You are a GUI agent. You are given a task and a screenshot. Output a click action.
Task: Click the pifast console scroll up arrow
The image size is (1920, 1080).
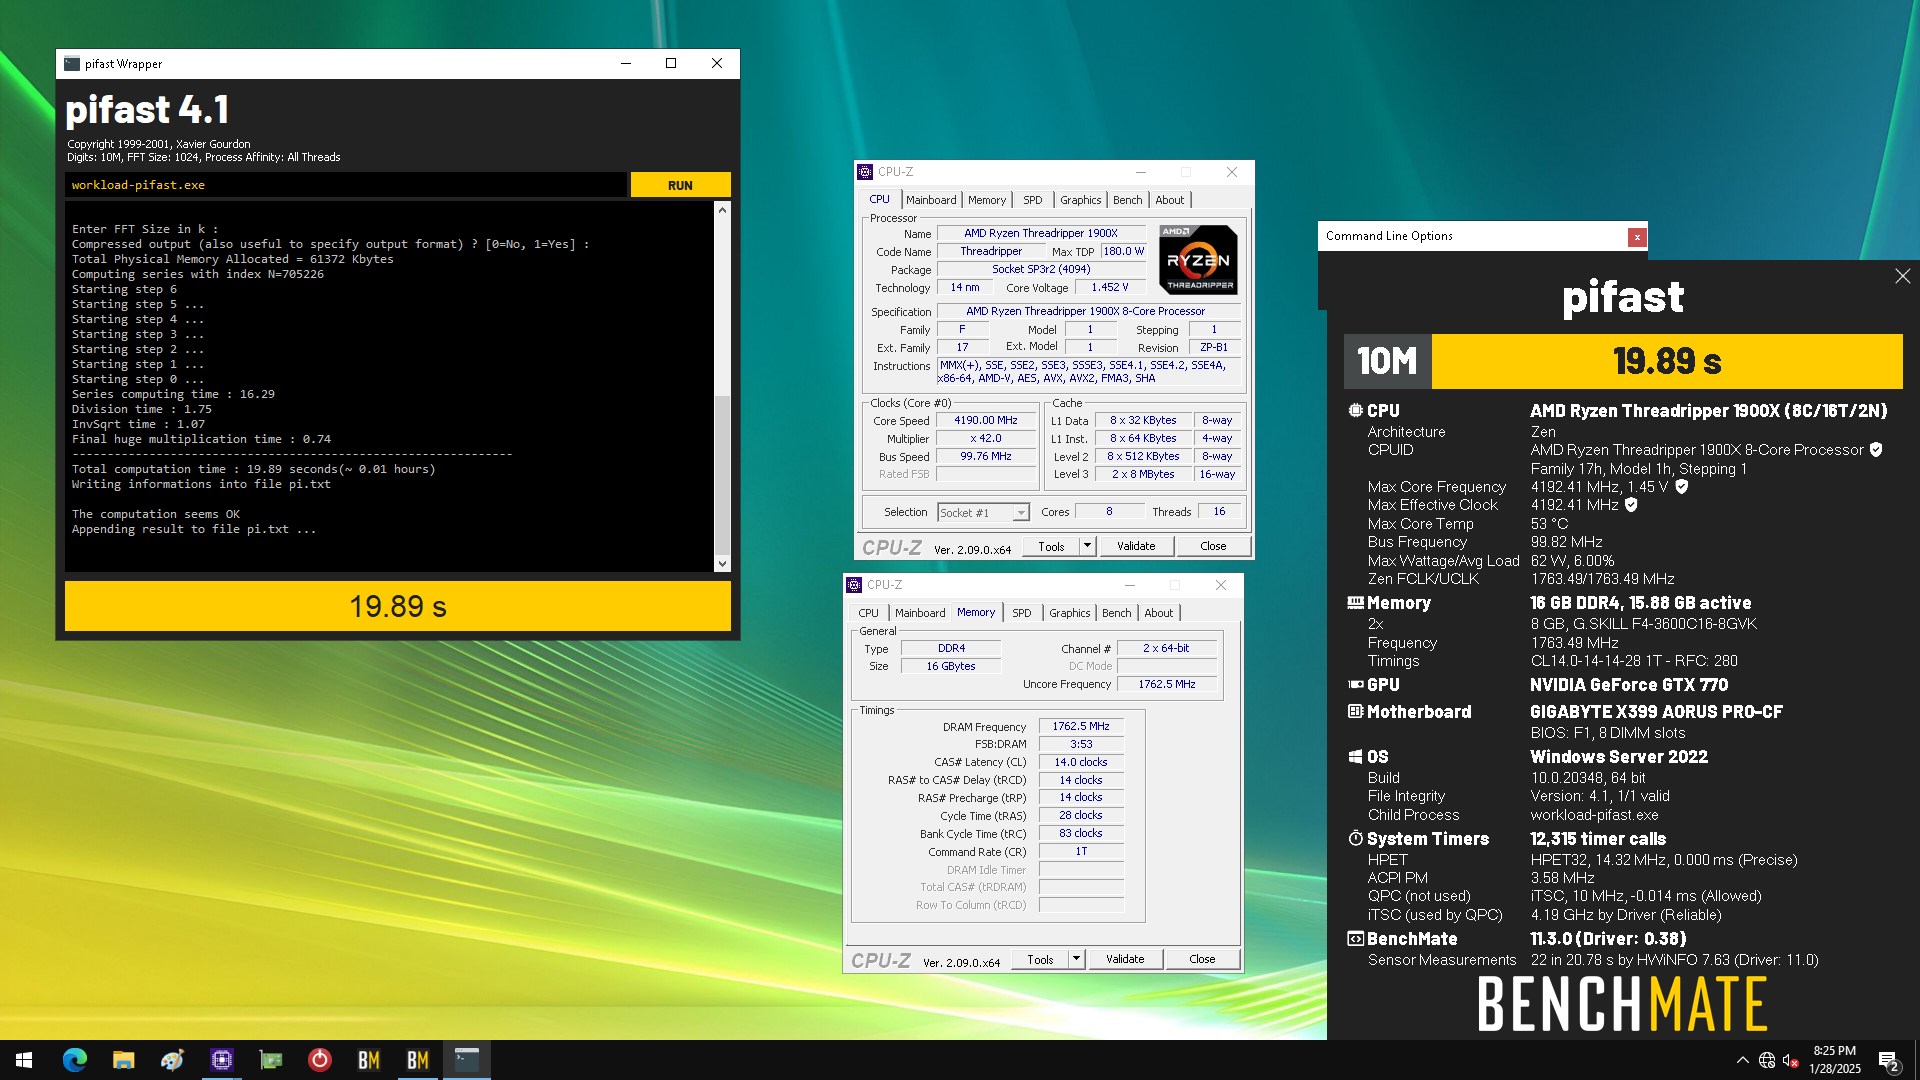point(722,210)
